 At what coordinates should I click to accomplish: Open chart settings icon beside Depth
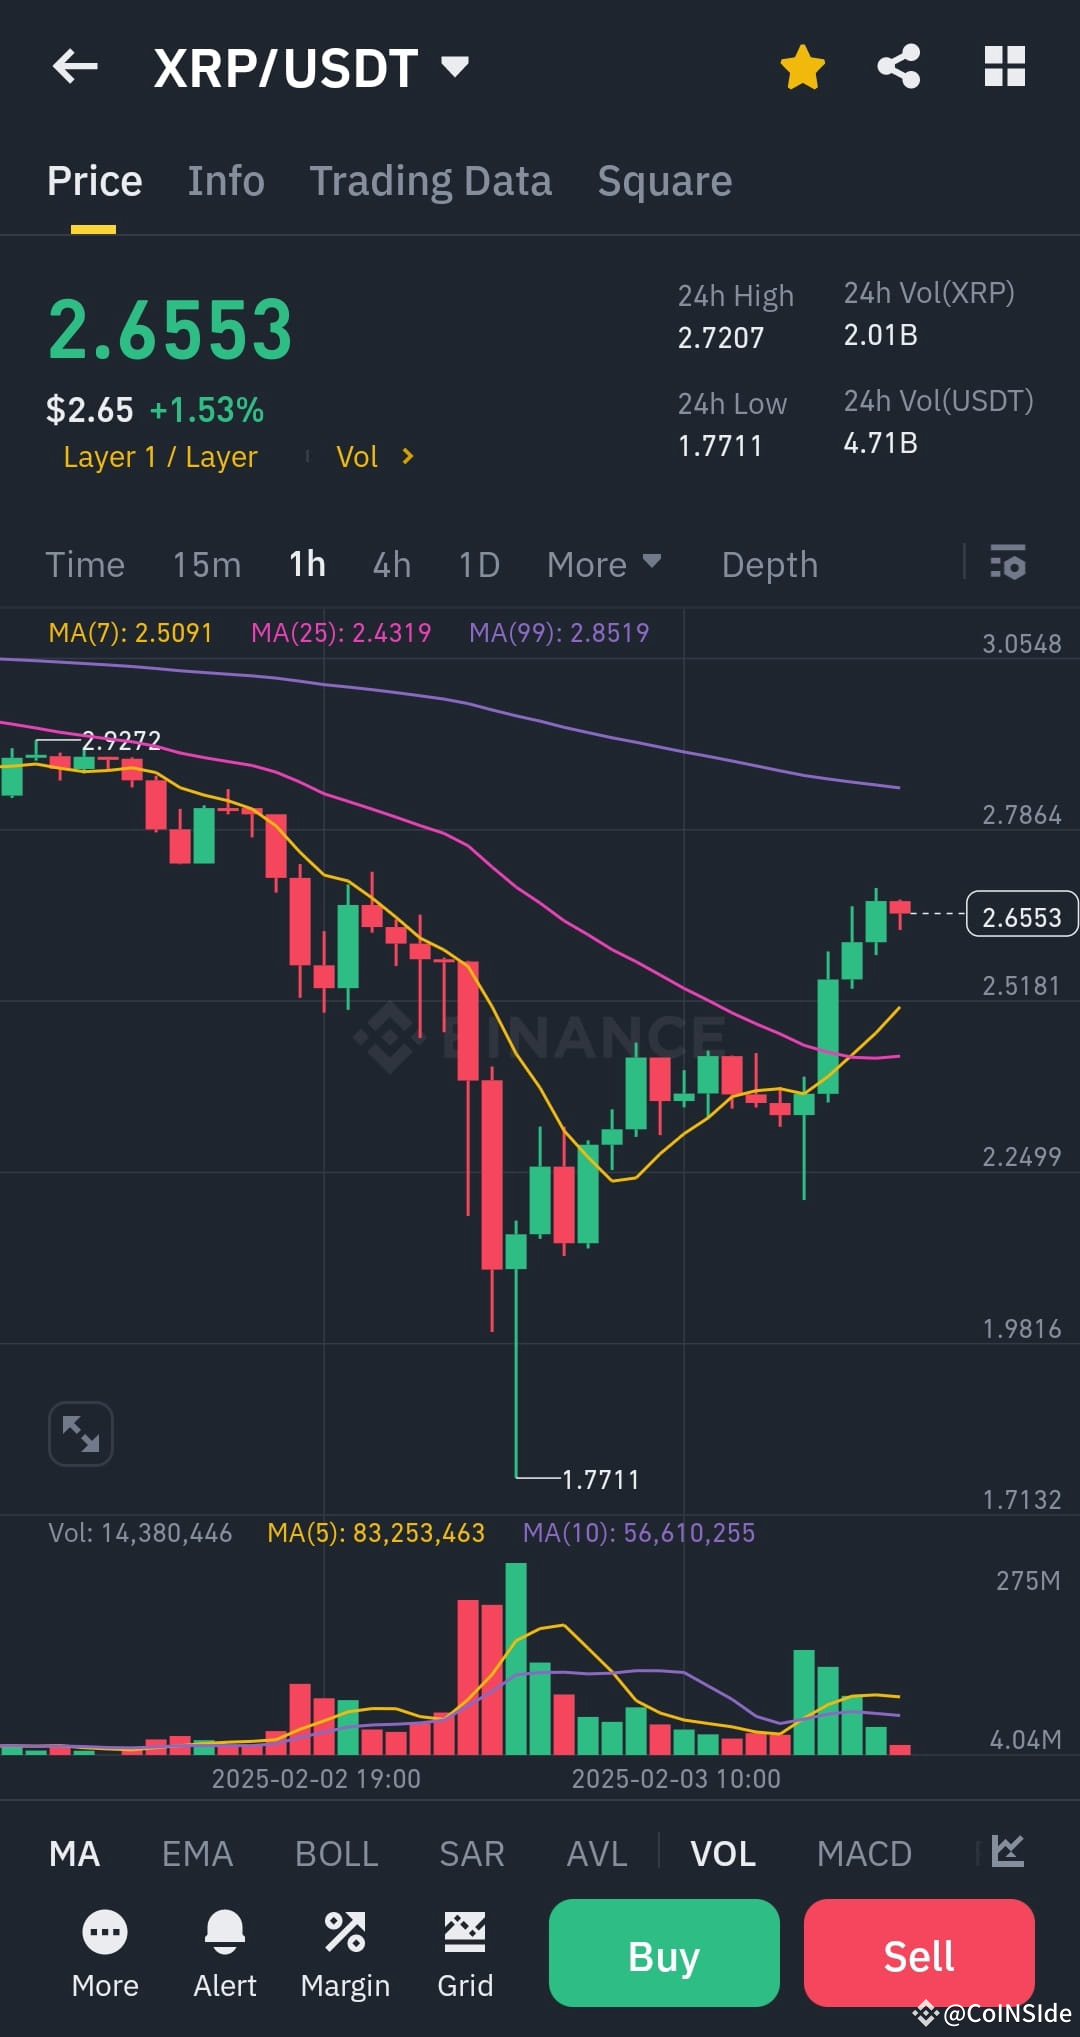point(1009,564)
